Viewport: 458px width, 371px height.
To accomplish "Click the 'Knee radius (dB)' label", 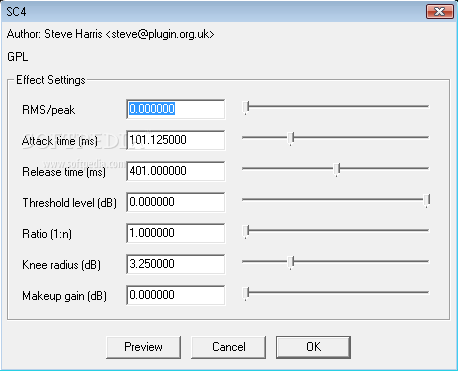I will tap(61, 265).
